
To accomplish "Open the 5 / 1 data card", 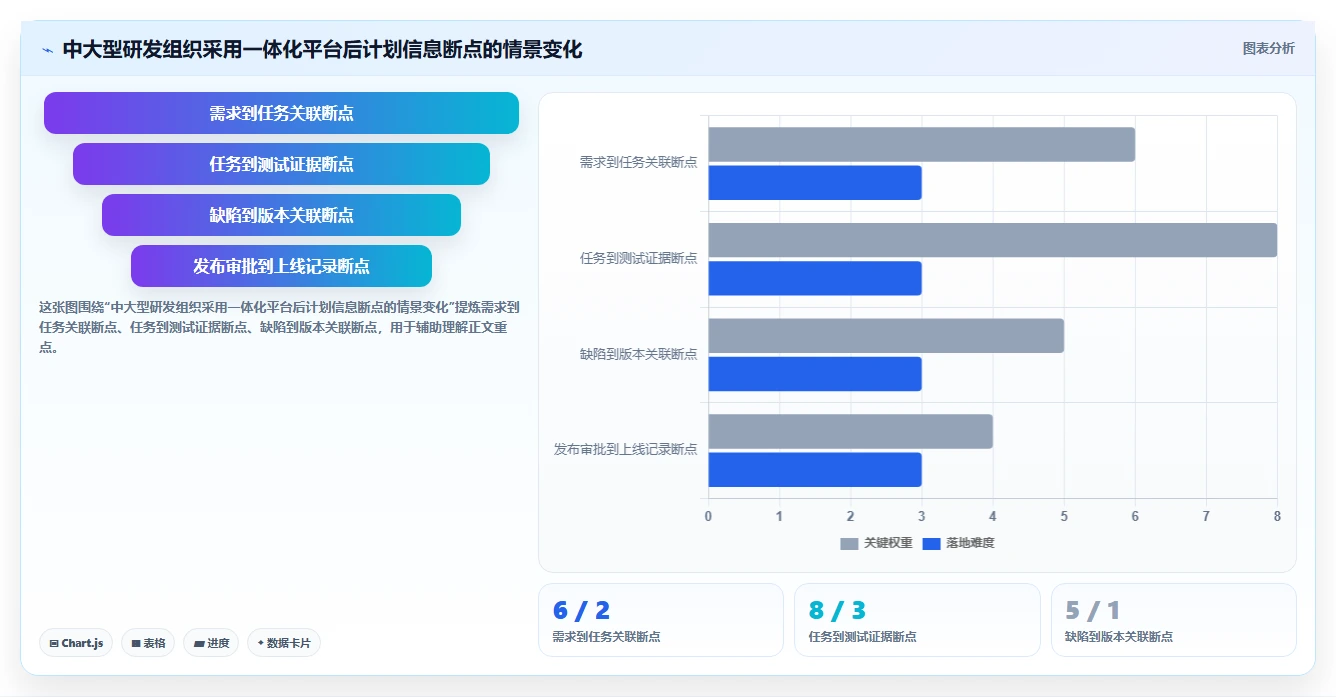I will [x=1174, y=620].
